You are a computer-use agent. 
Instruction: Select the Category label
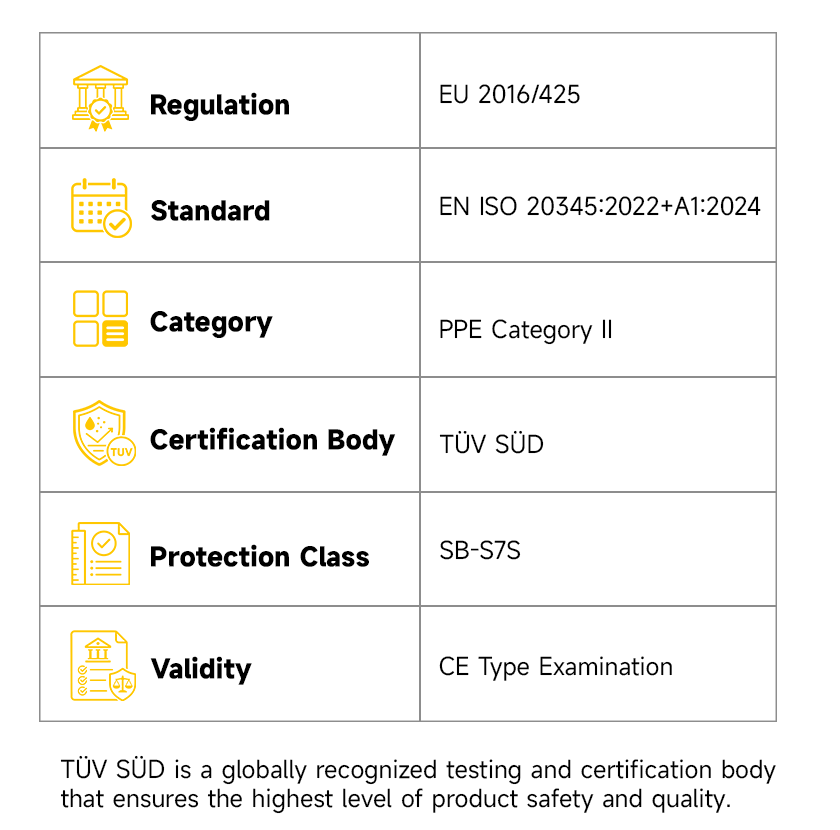tap(211, 323)
